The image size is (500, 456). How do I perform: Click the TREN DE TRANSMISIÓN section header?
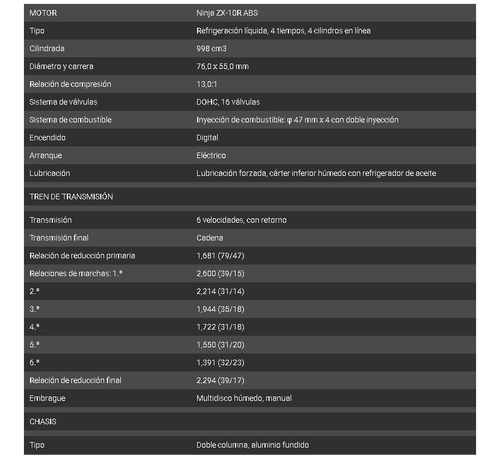tap(71, 197)
